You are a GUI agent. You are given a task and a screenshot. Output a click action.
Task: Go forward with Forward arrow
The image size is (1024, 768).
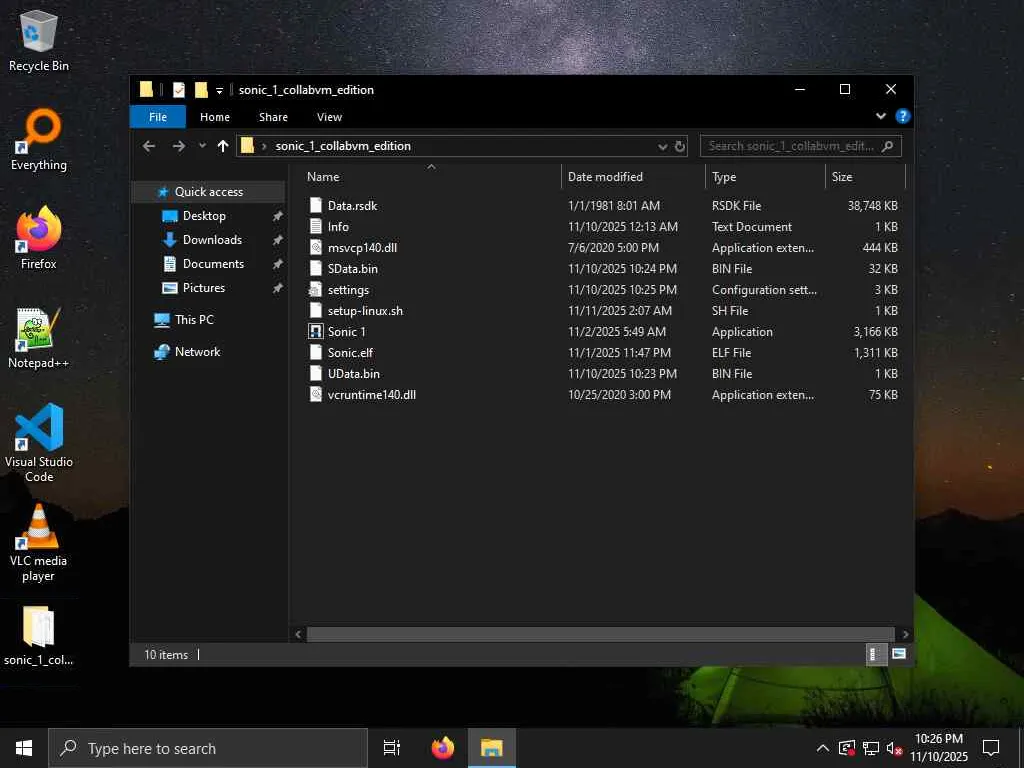[178, 146]
